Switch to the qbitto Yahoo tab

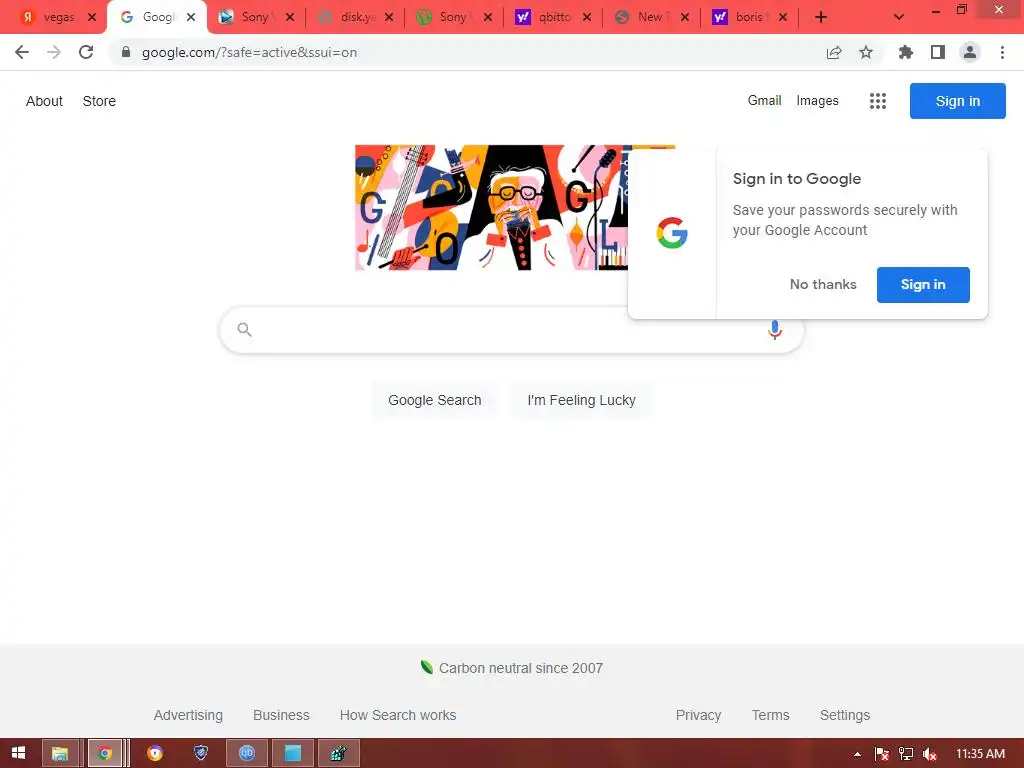pyautogui.click(x=551, y=17)
